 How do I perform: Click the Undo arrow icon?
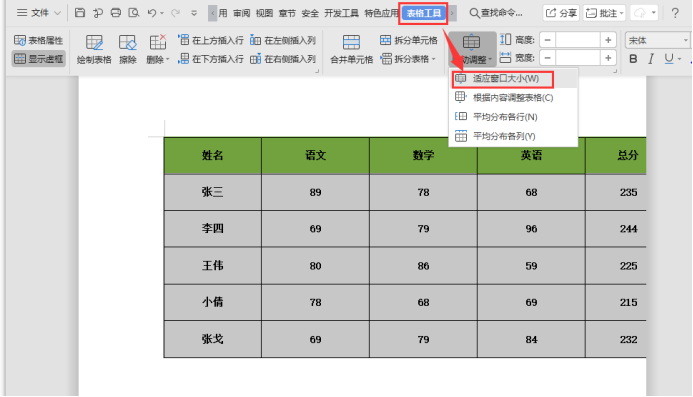tap(152, 13)
